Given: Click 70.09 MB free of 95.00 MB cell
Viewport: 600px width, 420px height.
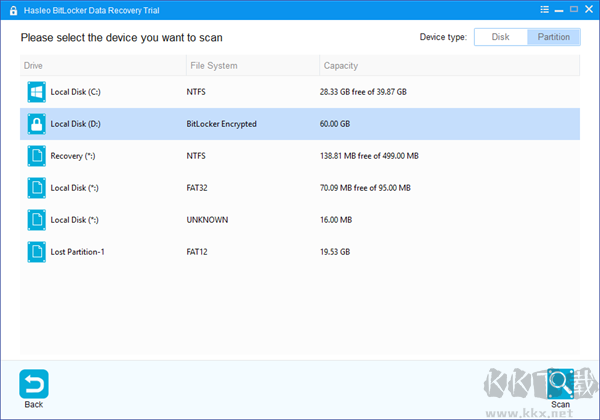Looking at the screenshot, I should click(365, 188).
